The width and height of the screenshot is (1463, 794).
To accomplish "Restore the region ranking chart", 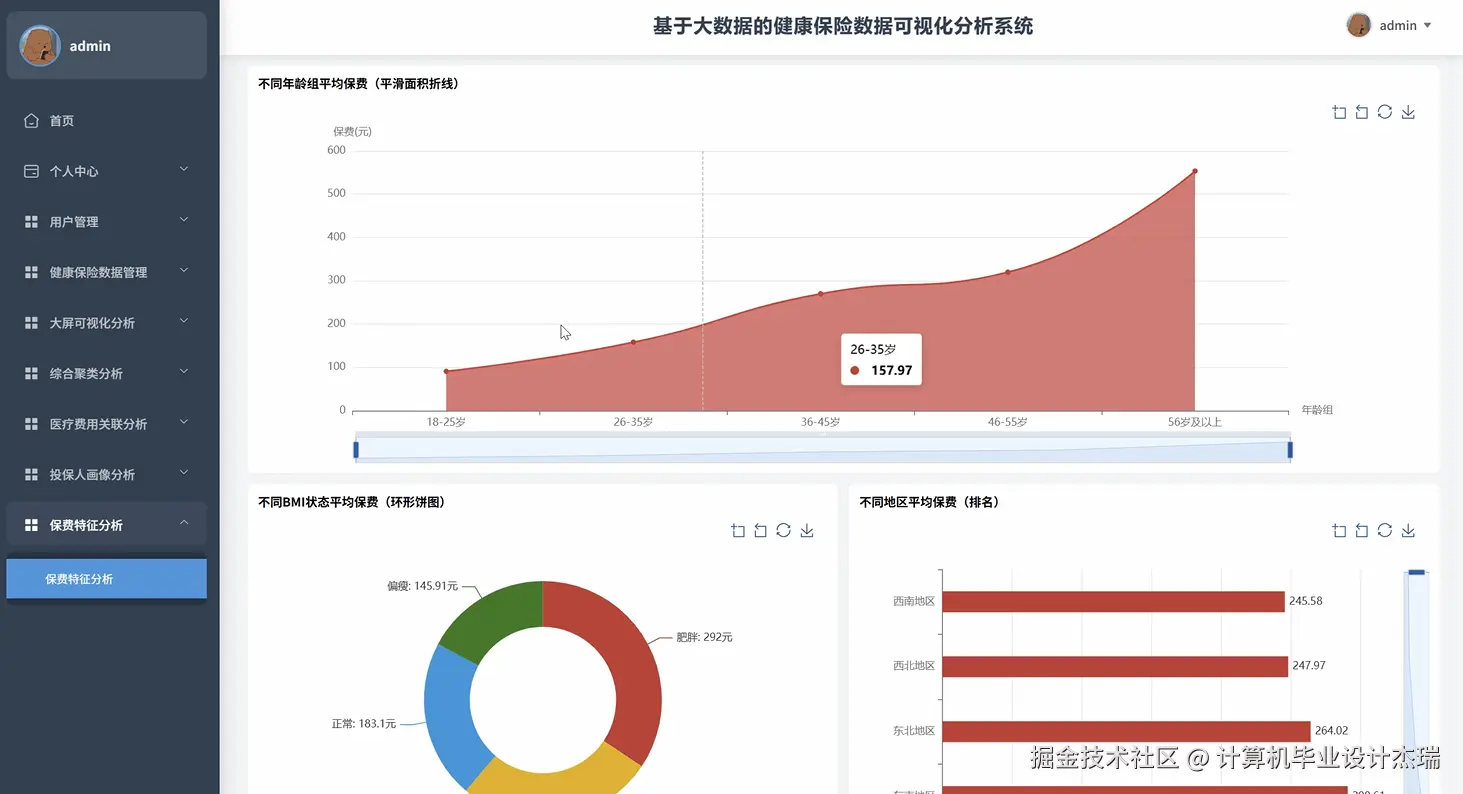I will click(1384, 531).
